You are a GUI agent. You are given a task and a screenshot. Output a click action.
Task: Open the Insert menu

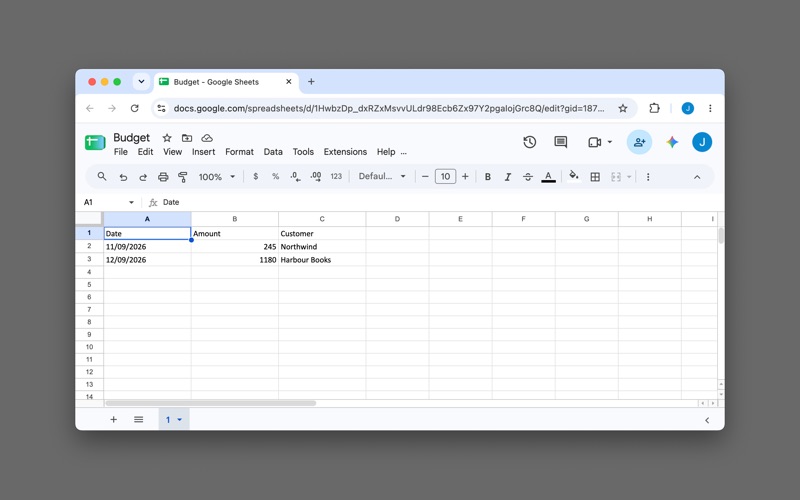(x=204, y=152)
